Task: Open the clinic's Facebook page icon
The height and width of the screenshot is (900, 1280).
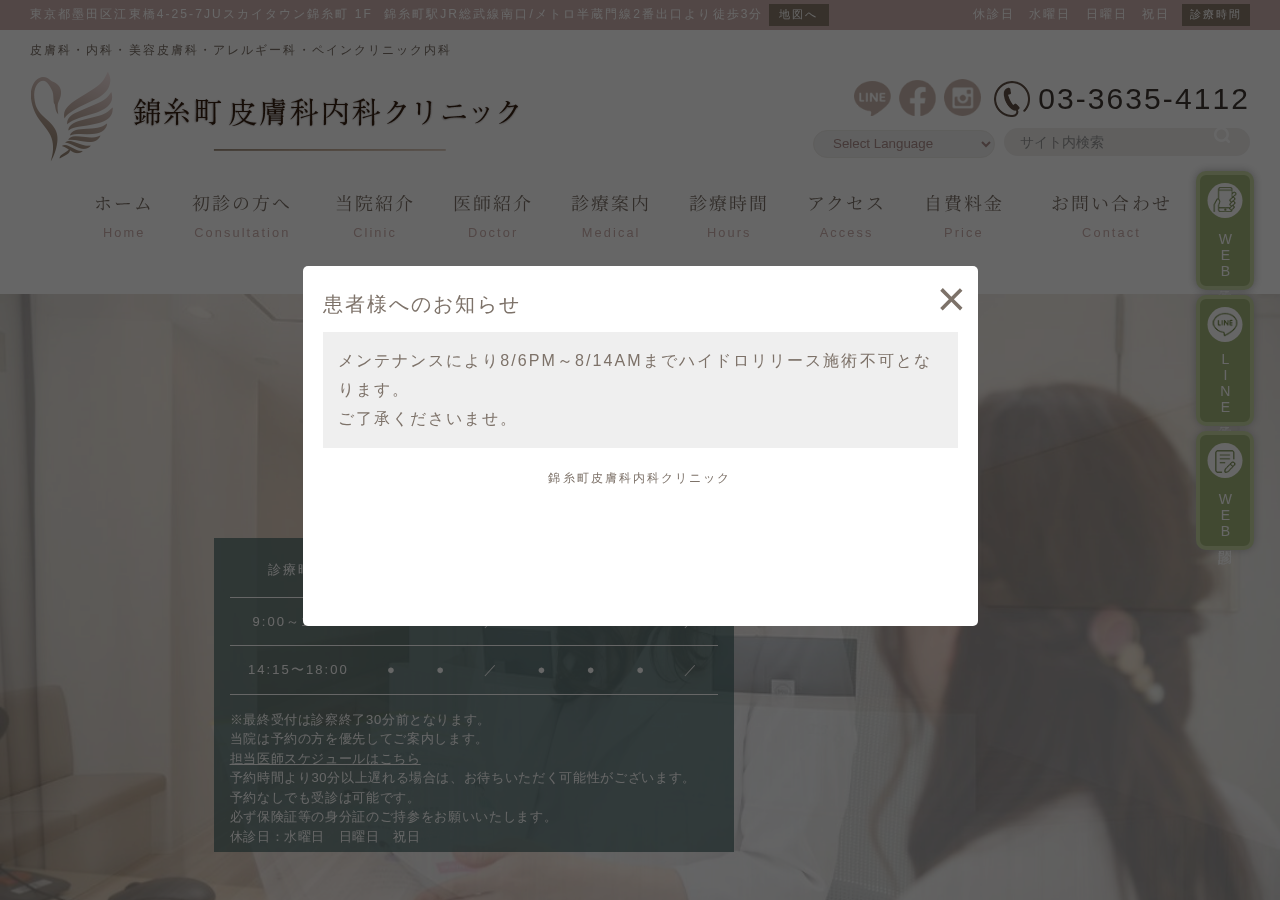Action: [x=917, y=98]
